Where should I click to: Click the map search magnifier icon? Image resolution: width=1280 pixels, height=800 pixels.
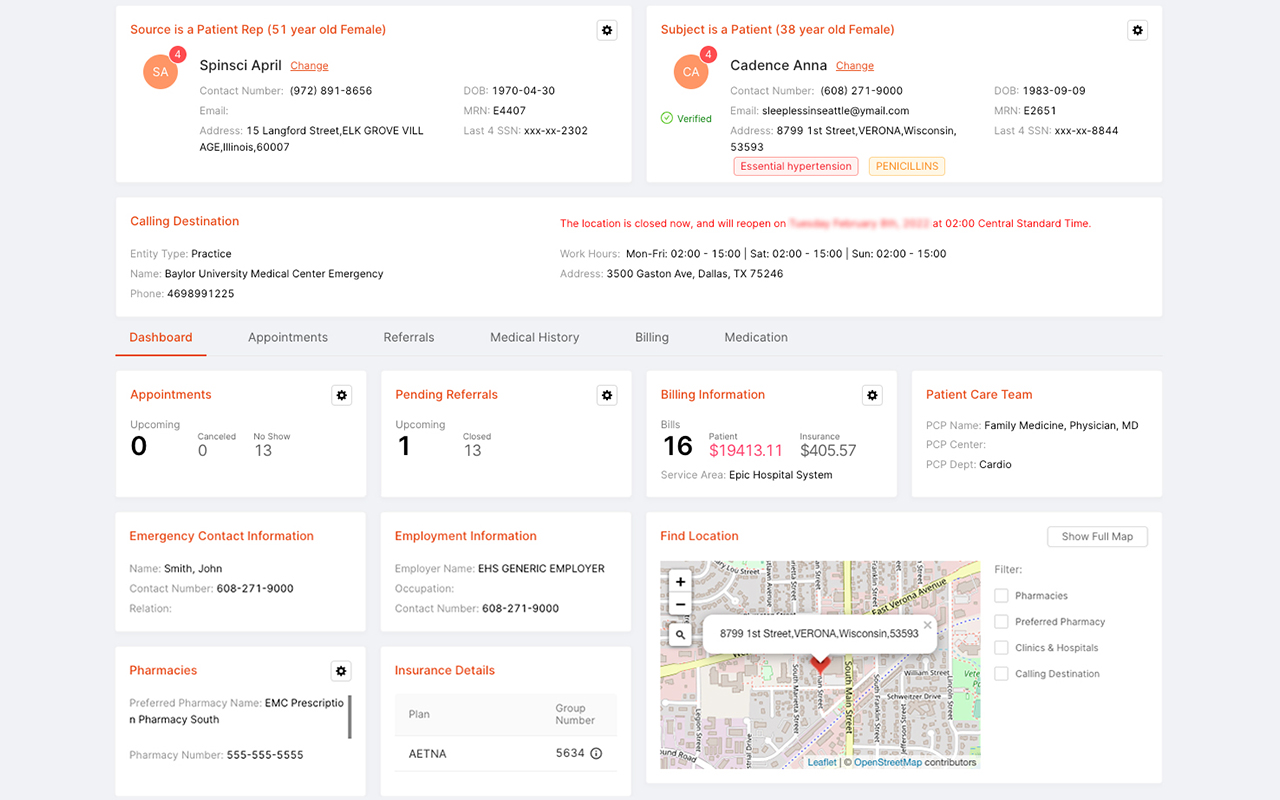(680, 634)
